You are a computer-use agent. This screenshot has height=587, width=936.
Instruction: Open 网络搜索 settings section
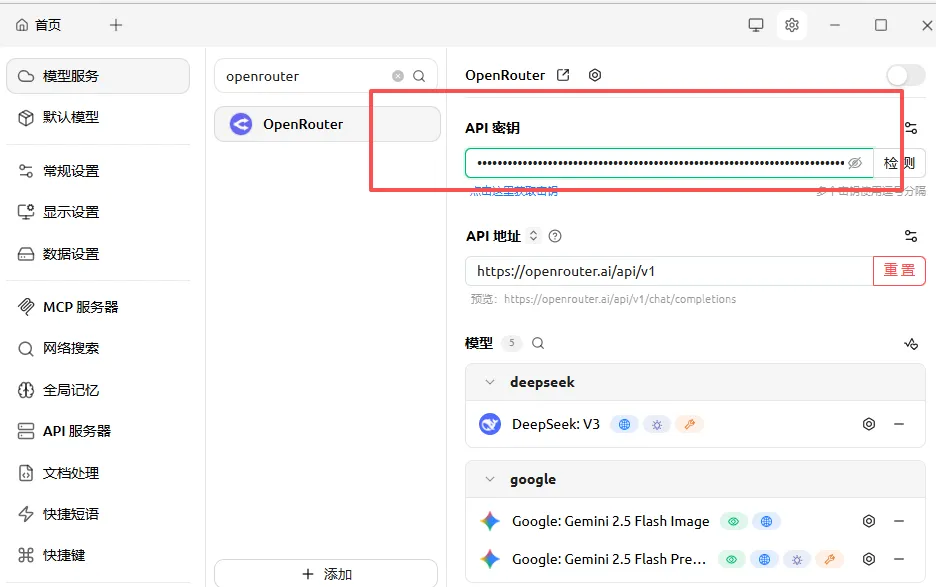[98, 348]
